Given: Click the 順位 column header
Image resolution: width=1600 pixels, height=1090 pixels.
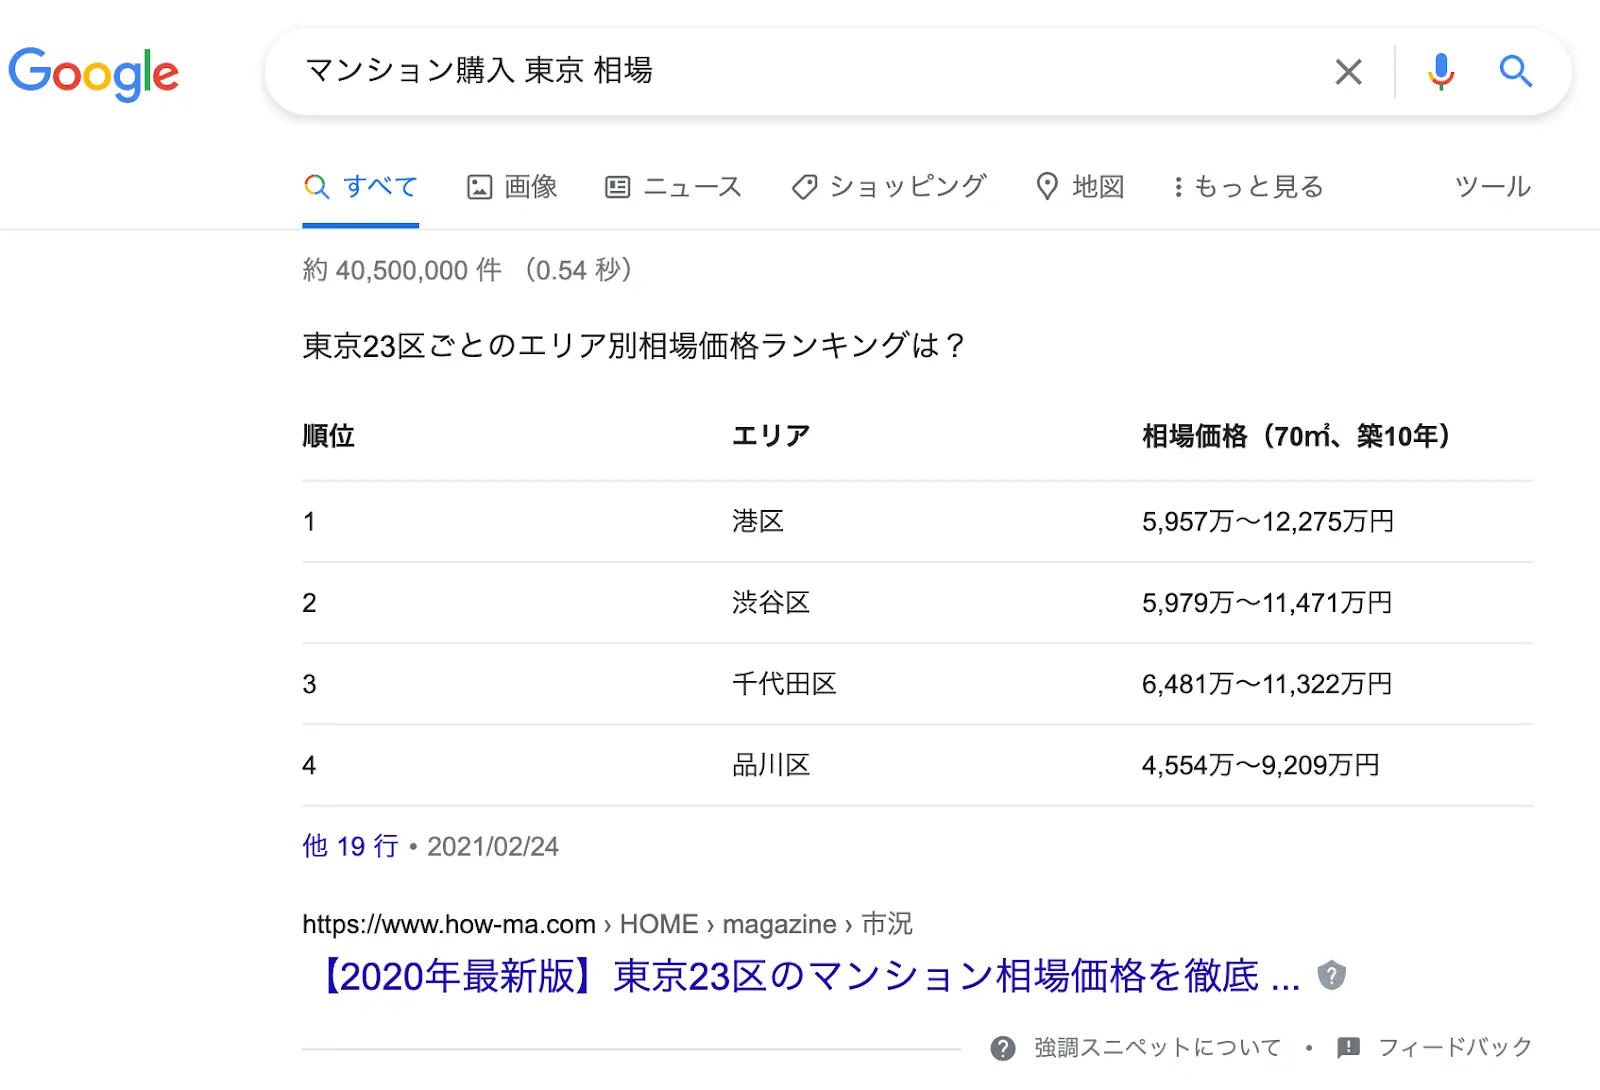Looking at the screenshot, I should point(328,437).
